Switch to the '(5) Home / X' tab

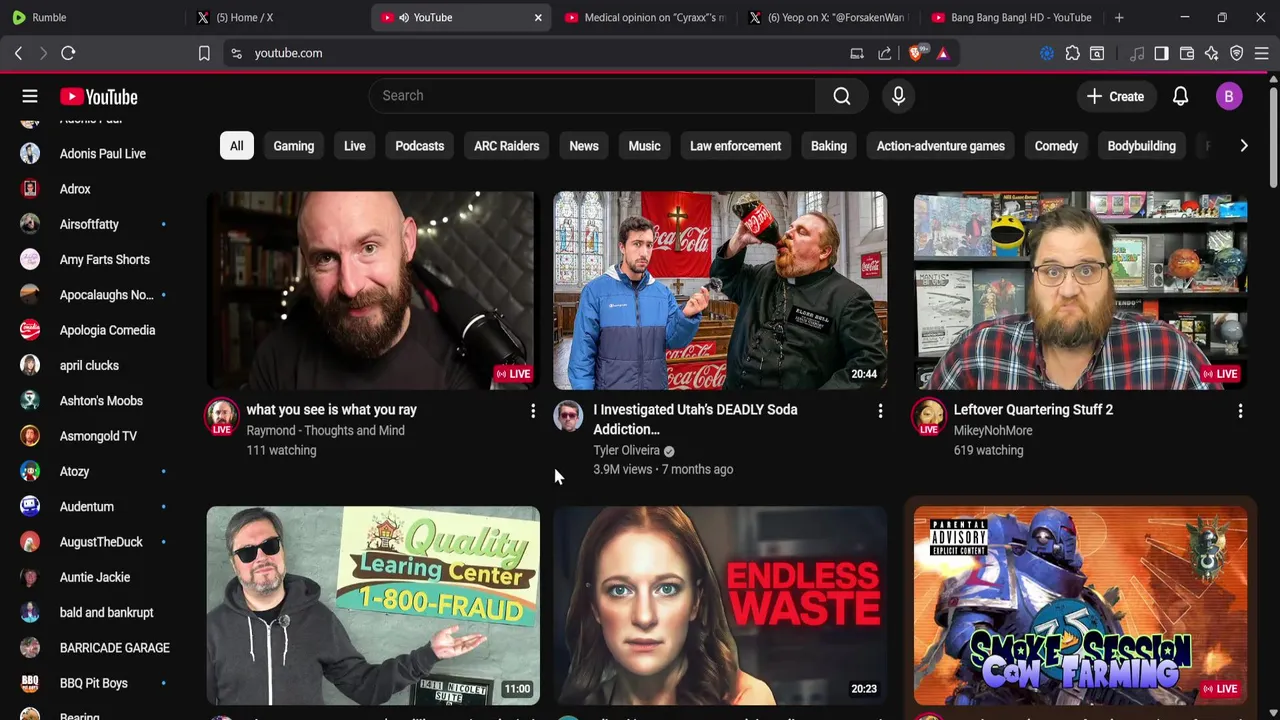click(x=276, y=17)
